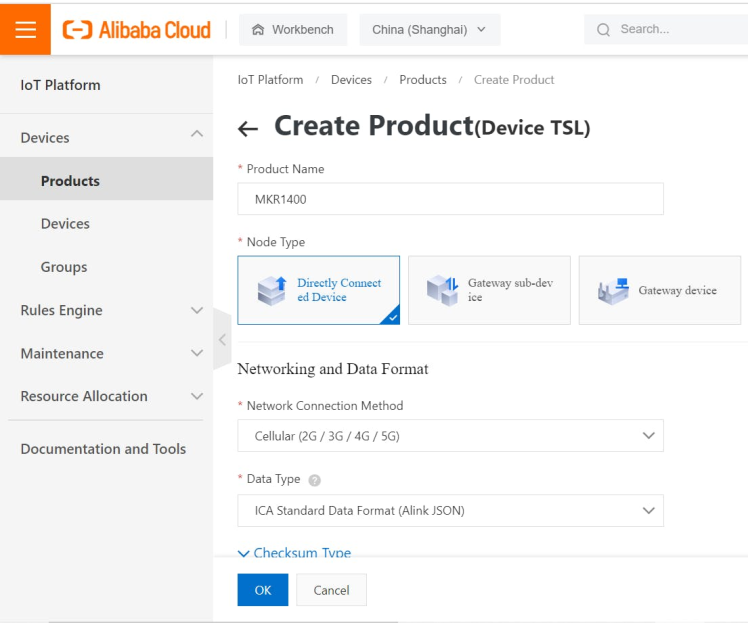Open Products in the sidebar
748x623 pixels.
tap(70, 181)
